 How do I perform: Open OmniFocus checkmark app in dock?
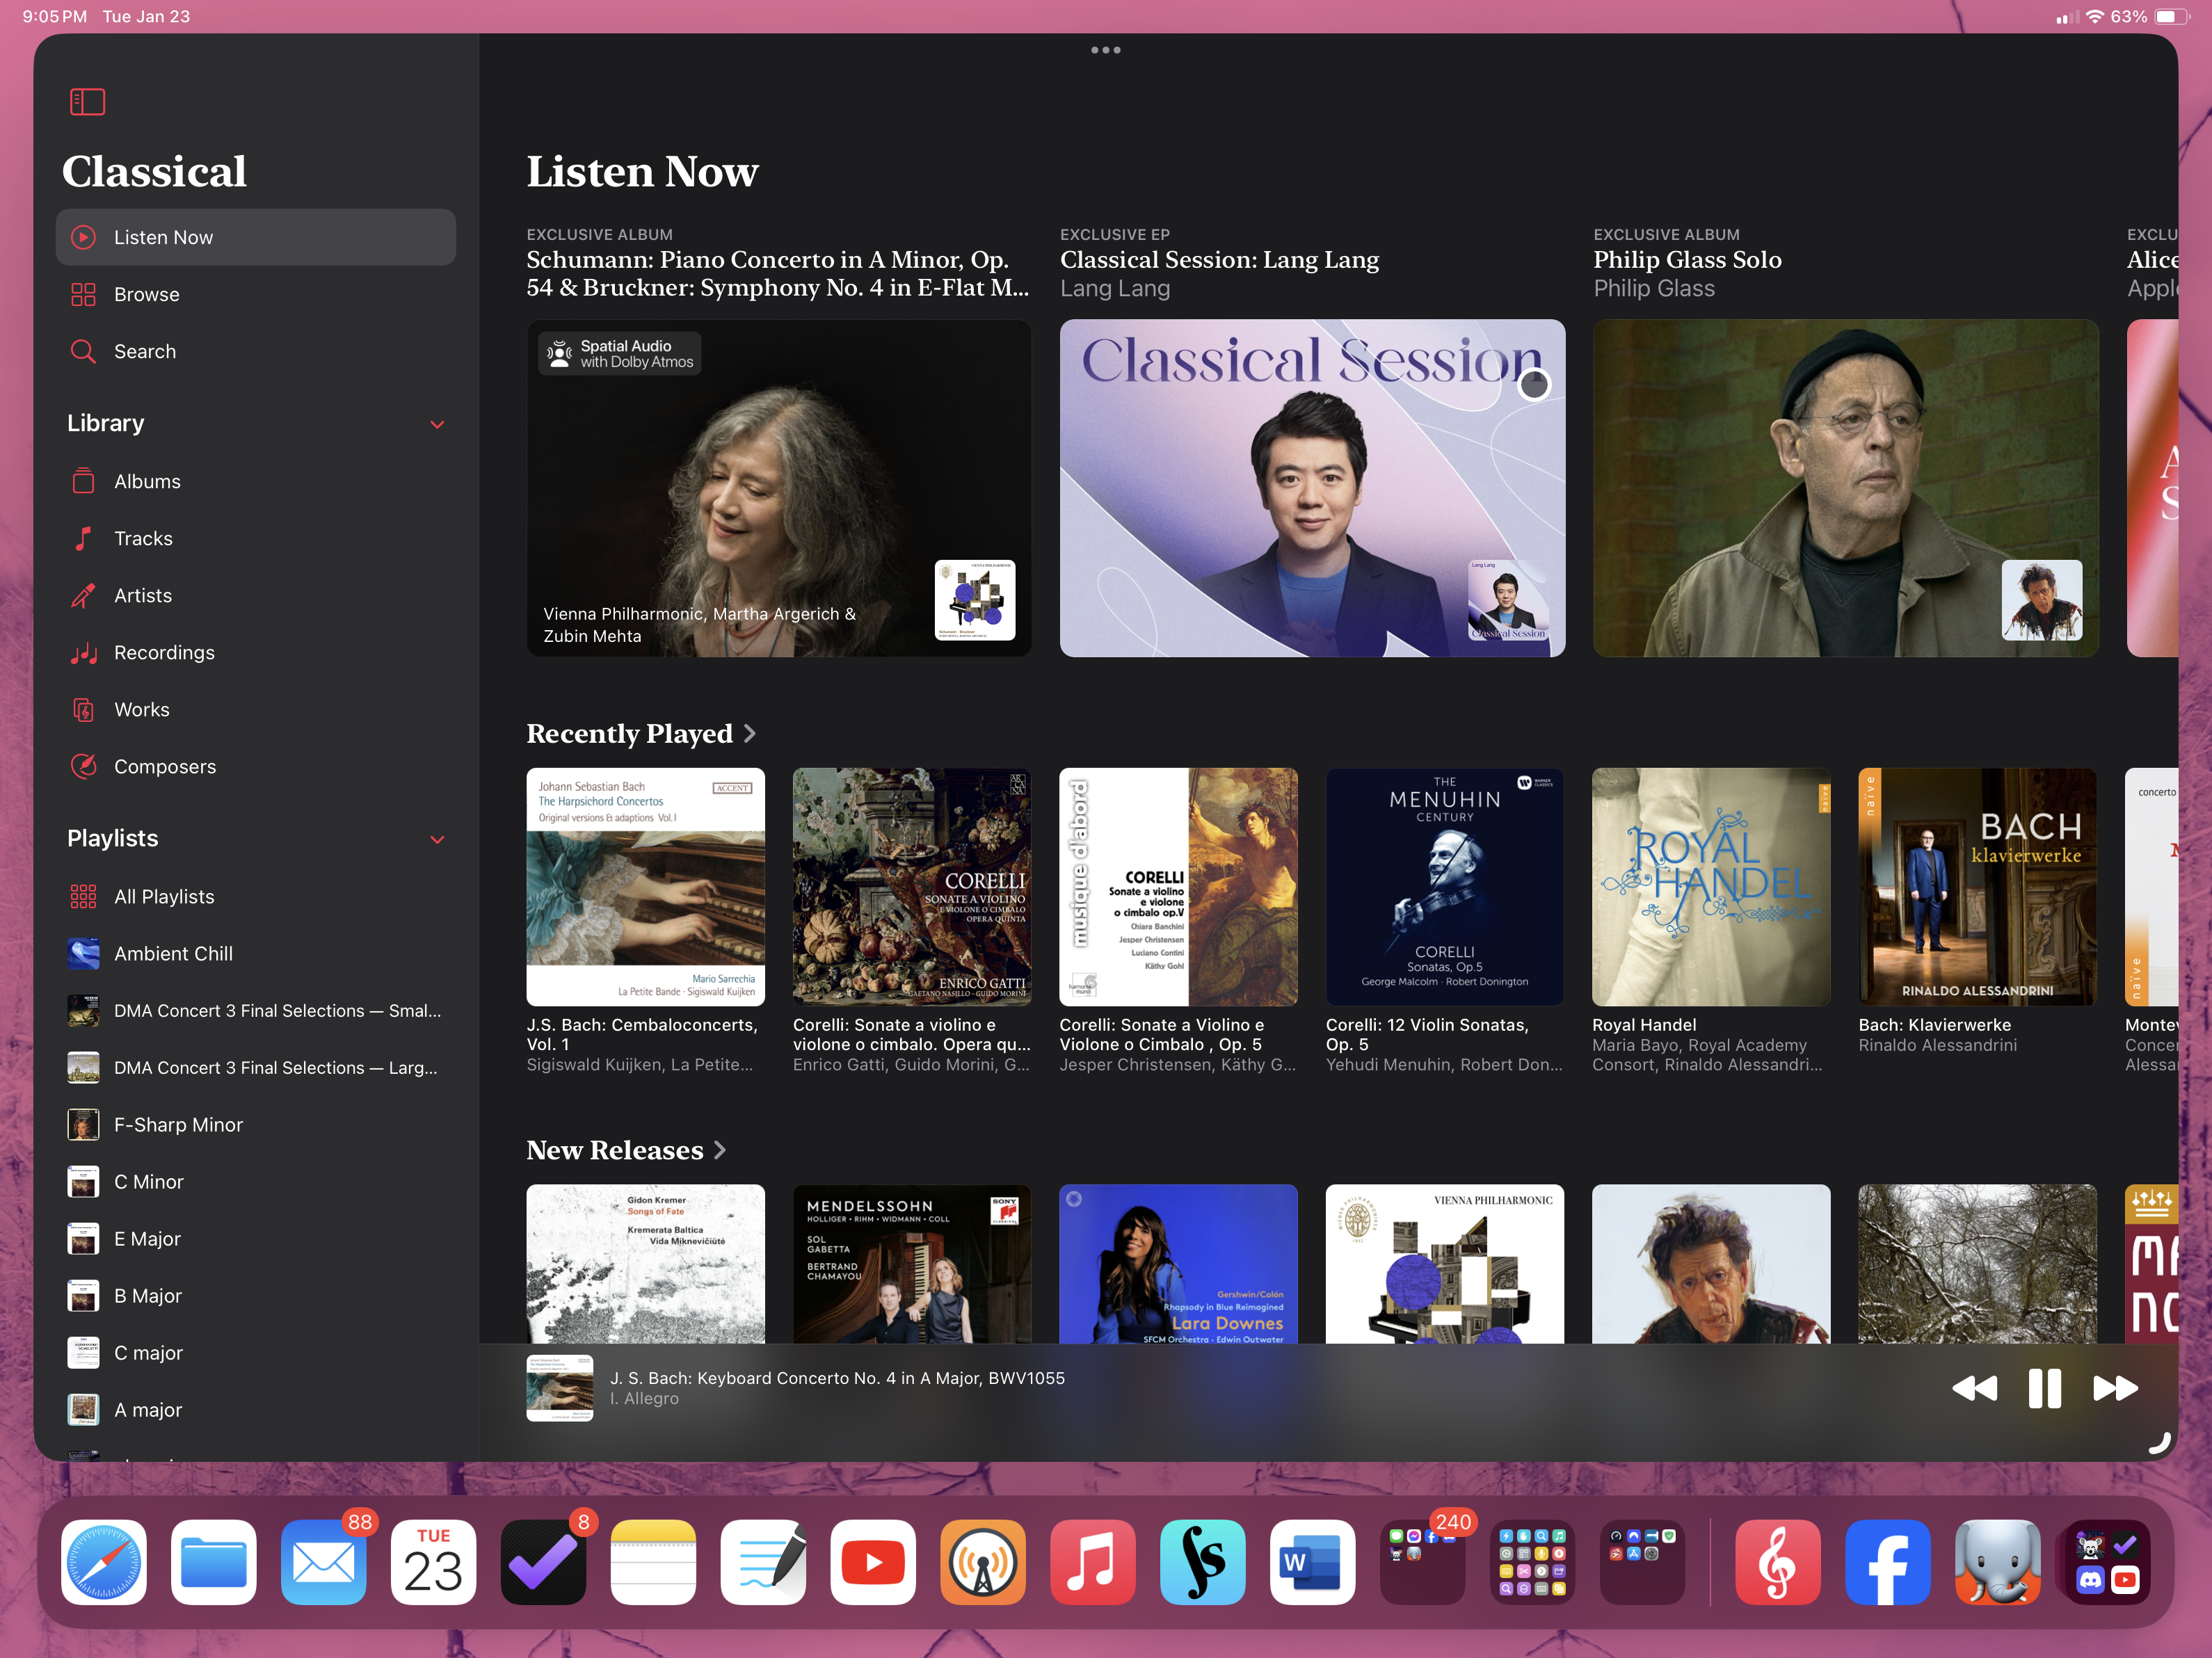coord(544,1562)
